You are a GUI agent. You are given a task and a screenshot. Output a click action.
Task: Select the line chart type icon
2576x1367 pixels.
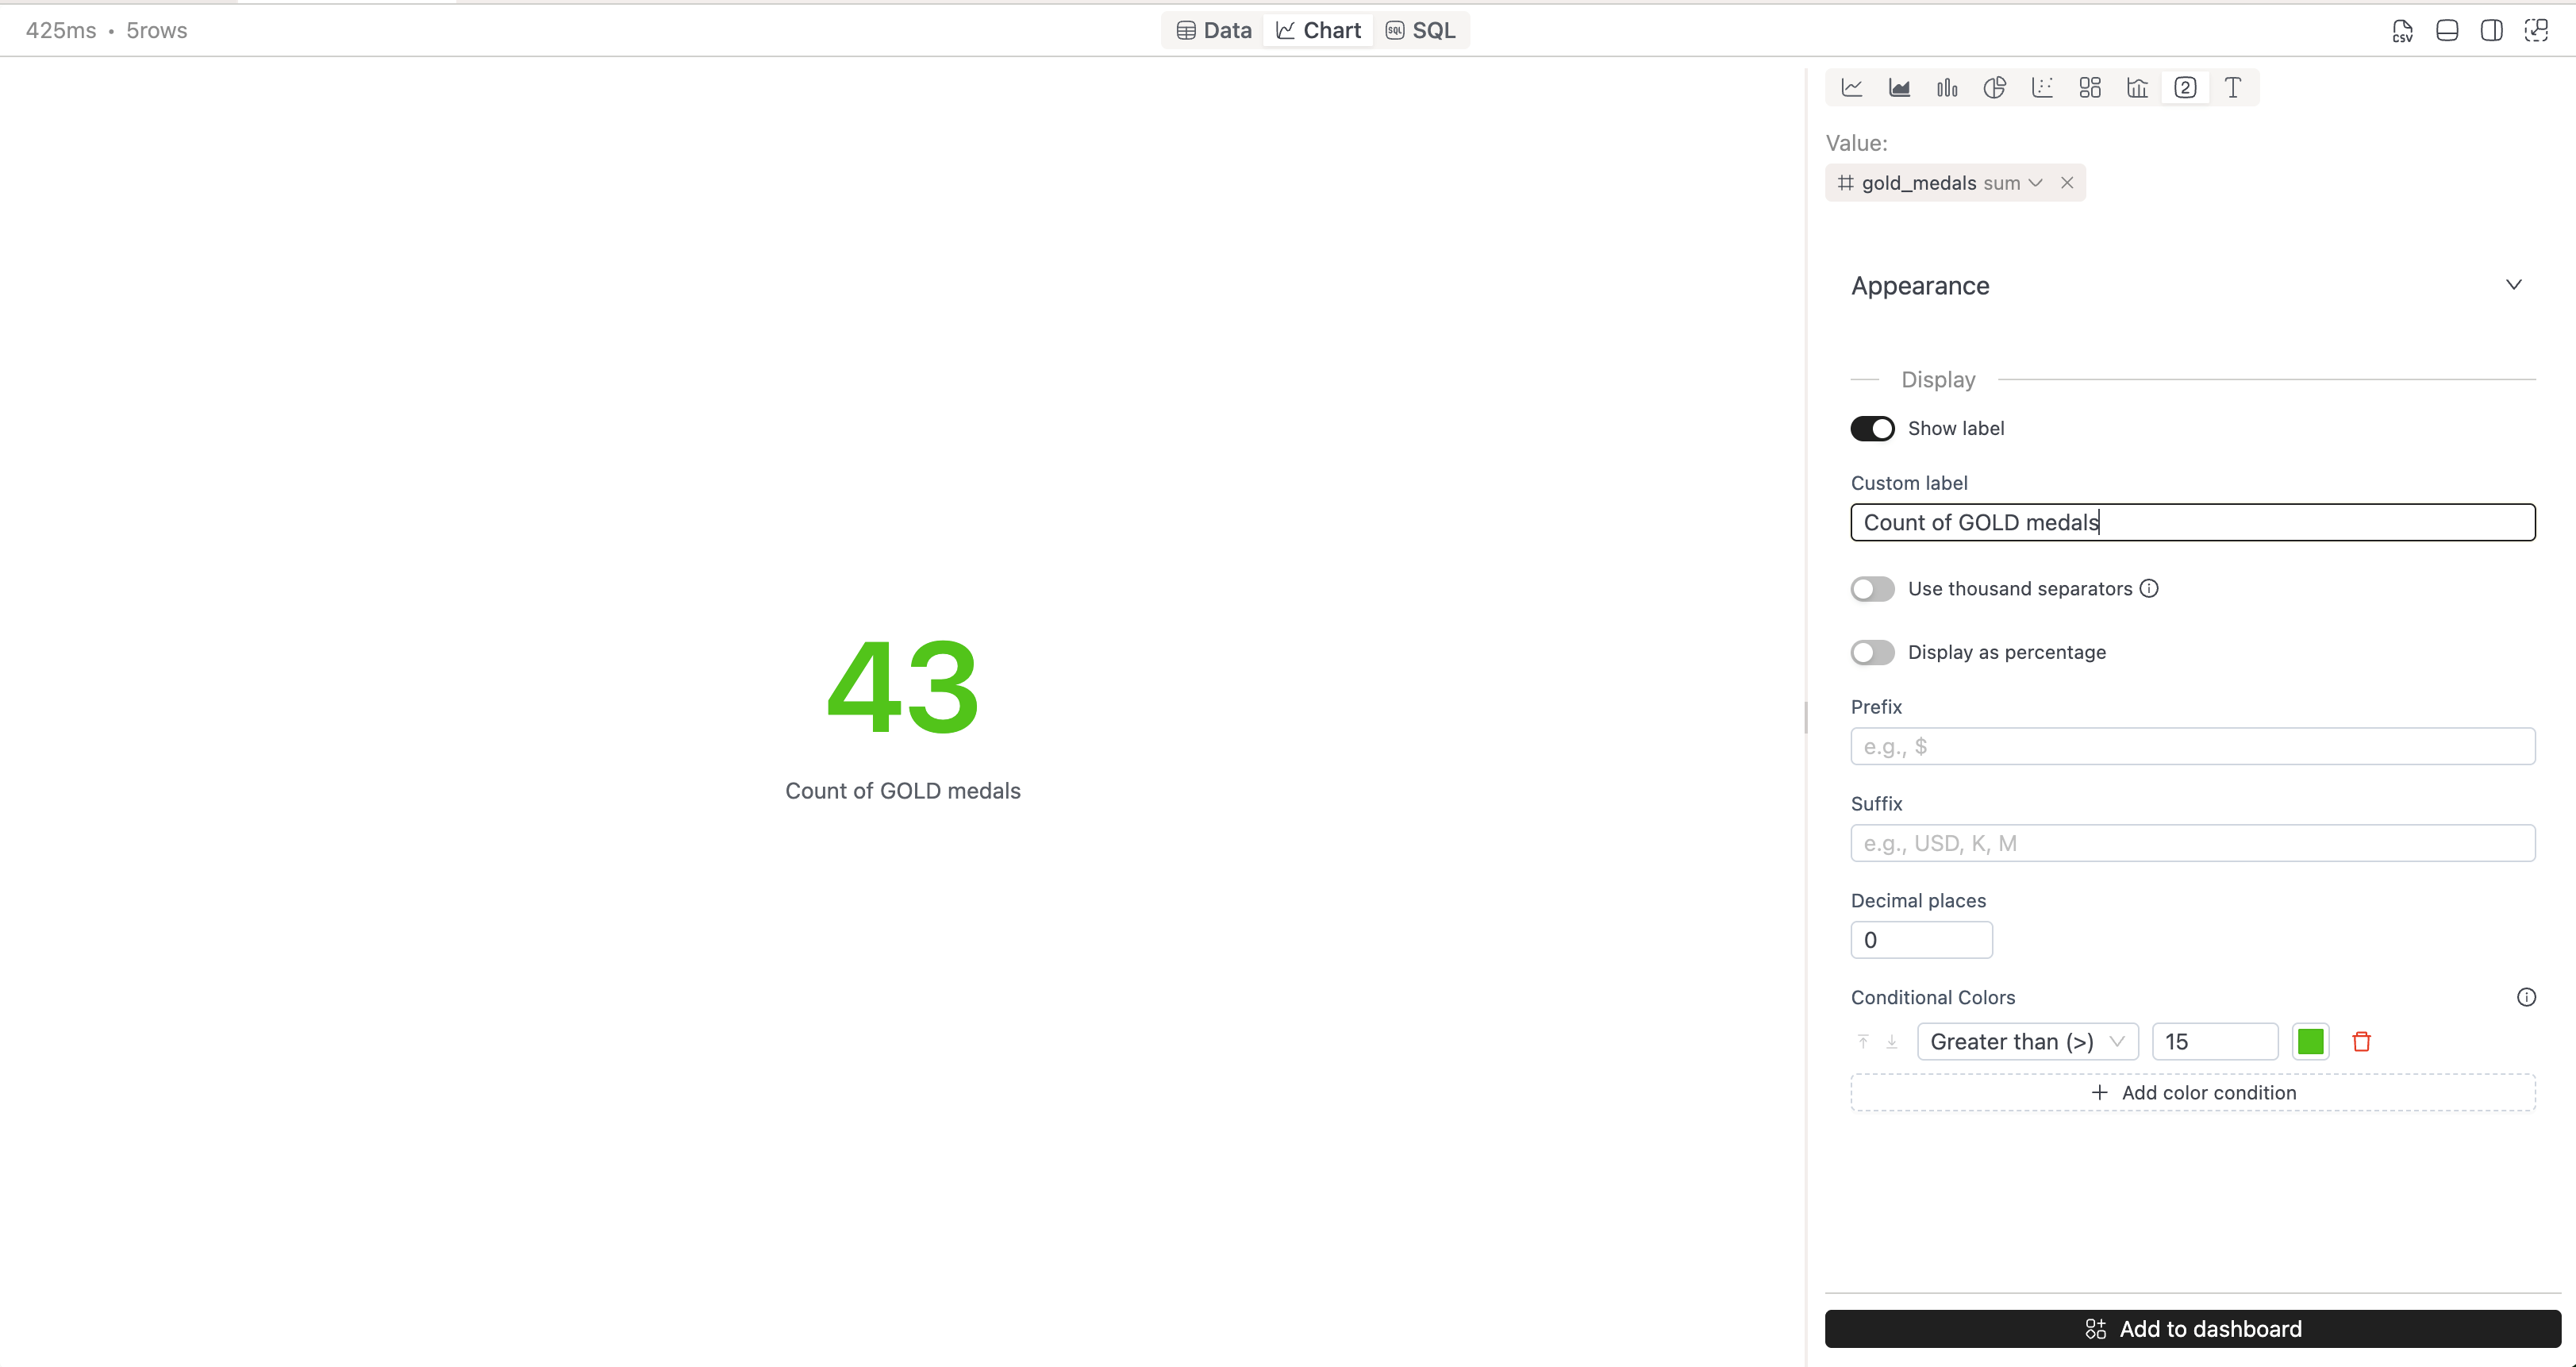point(1852,88)
